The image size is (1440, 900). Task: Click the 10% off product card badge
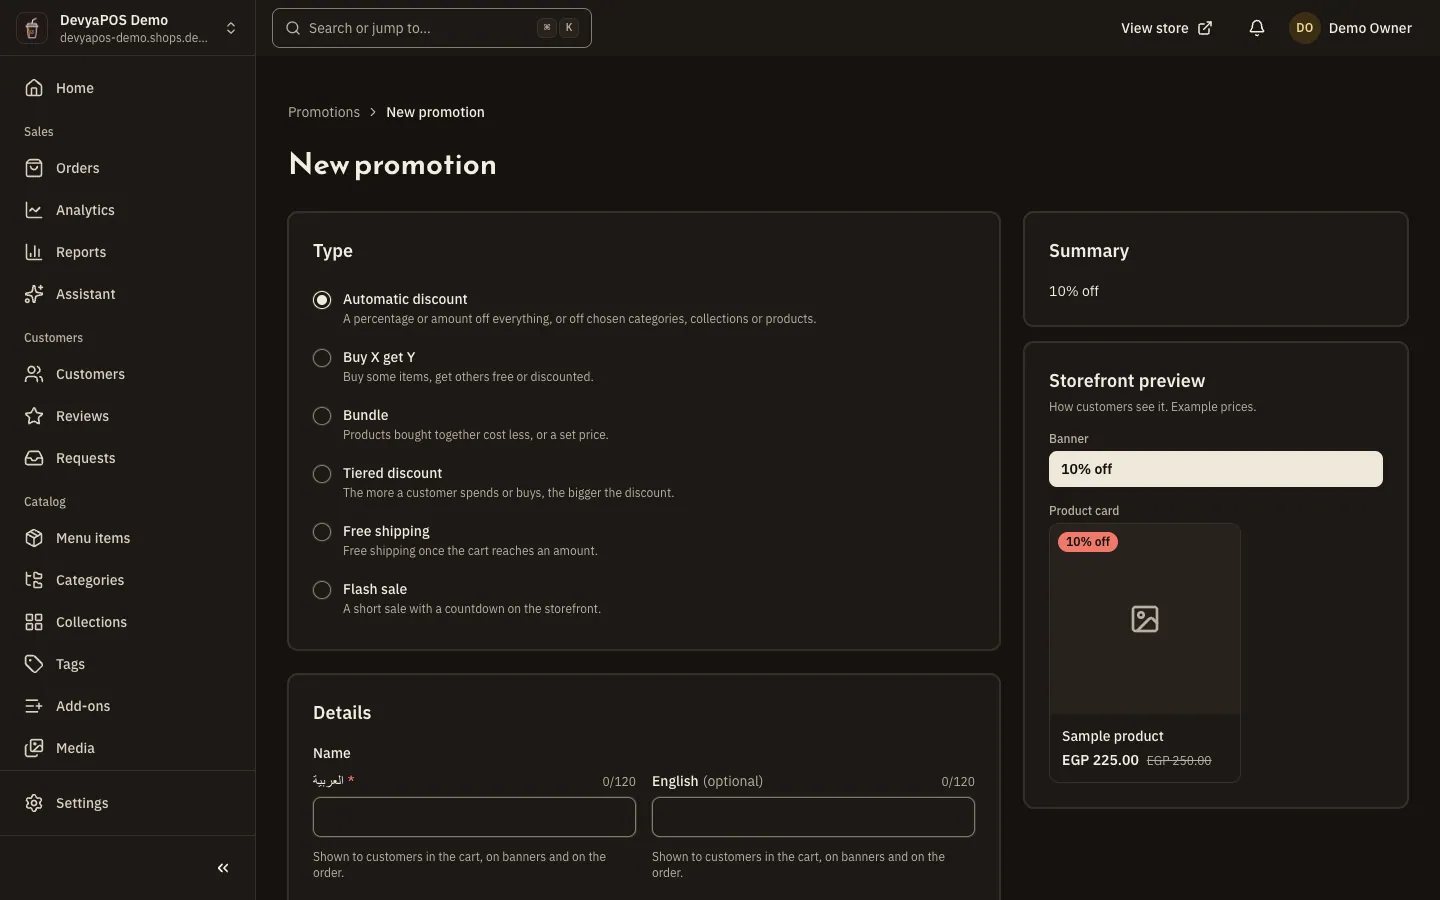[1088, 542]
